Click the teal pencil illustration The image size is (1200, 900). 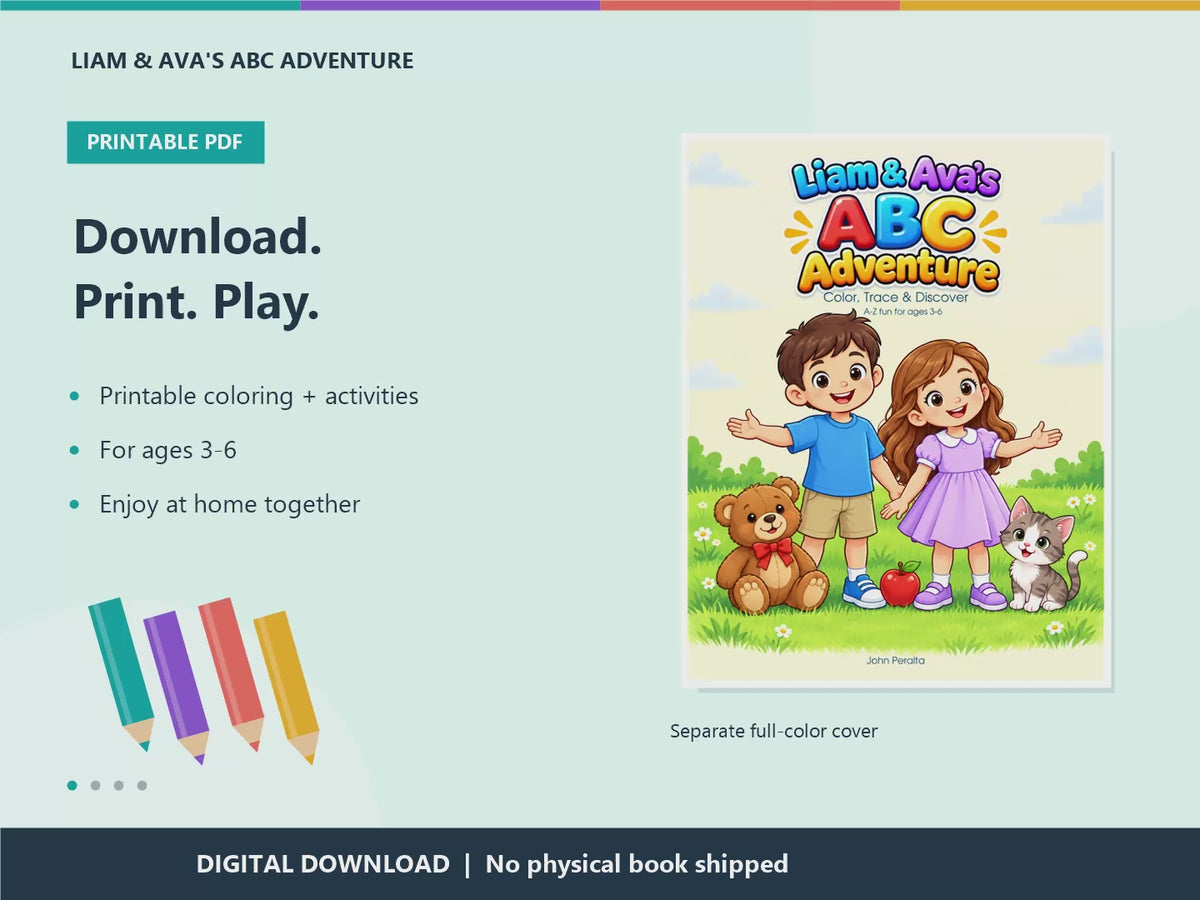point(120,673)
